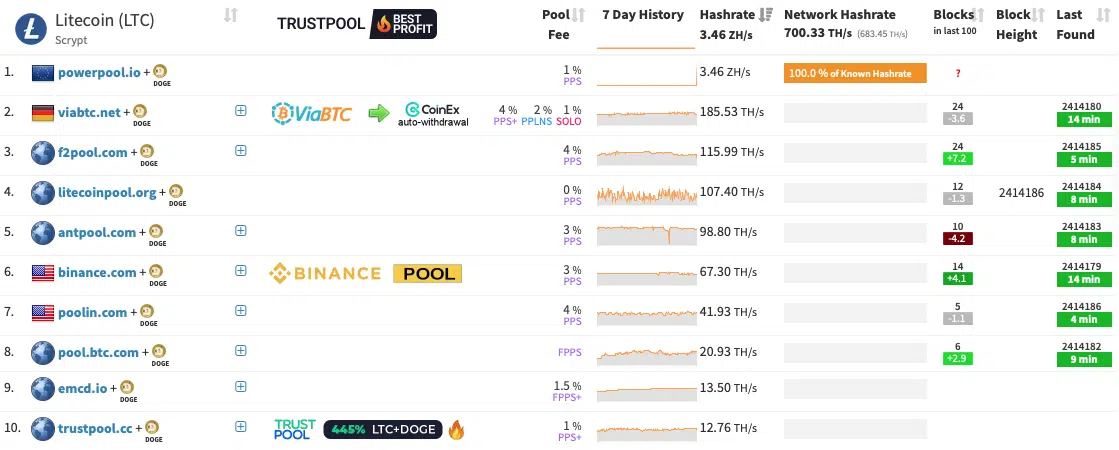The image size is (1119, 450).
Task: Click the European Union flag beside powerpool.io
Action: (43, 72)
